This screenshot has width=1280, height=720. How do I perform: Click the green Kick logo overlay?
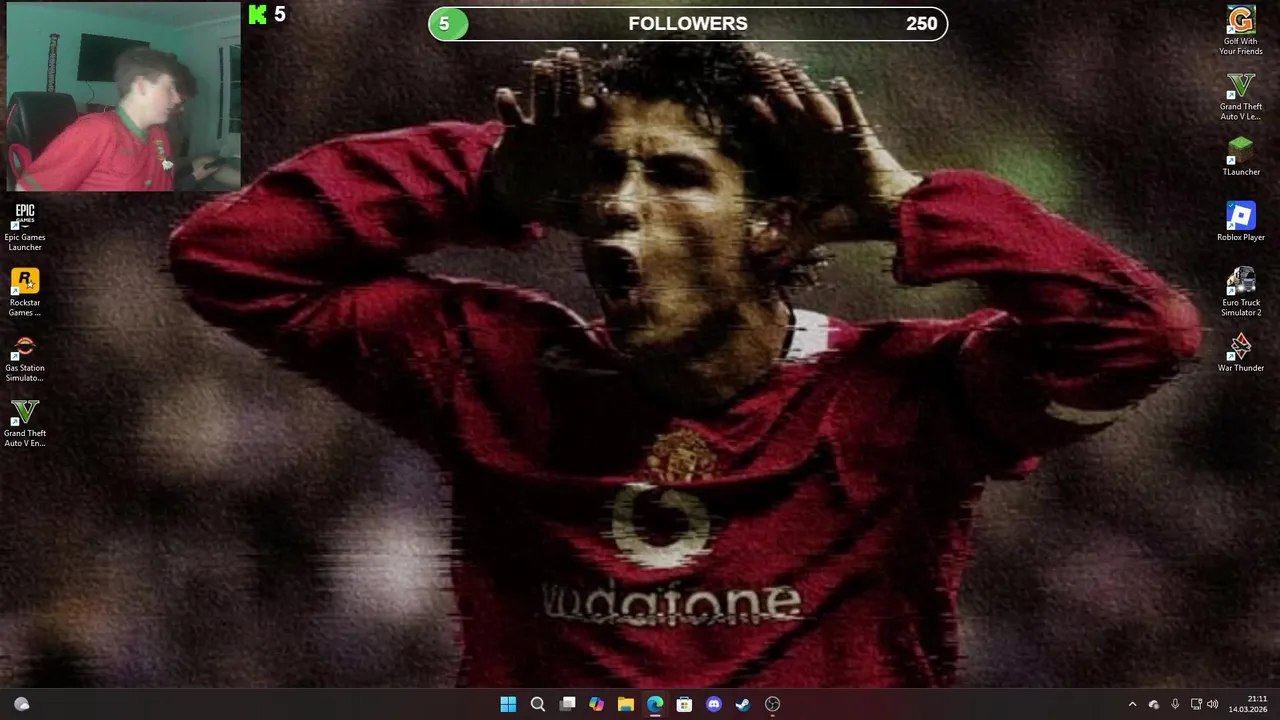click(x=258, y=14)
